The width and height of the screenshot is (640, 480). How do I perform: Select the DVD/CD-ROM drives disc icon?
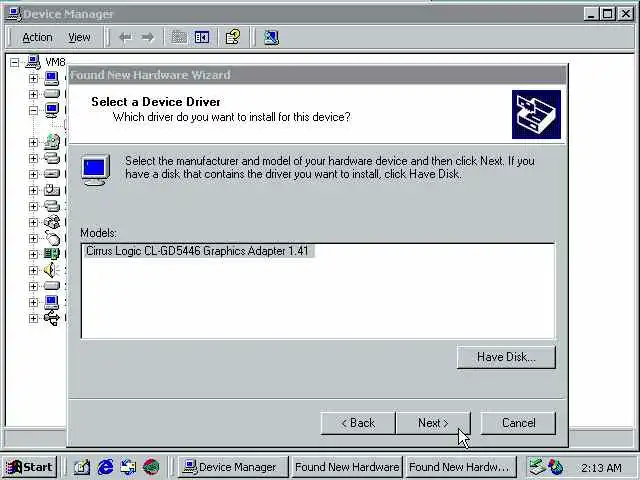[x=52, y=142]
